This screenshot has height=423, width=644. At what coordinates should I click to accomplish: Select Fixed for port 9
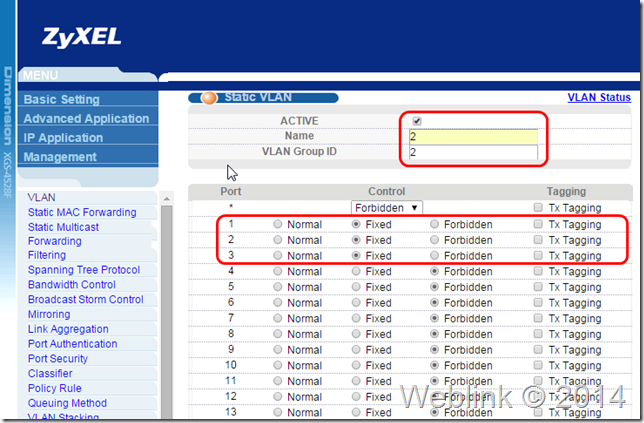(356, 349)
